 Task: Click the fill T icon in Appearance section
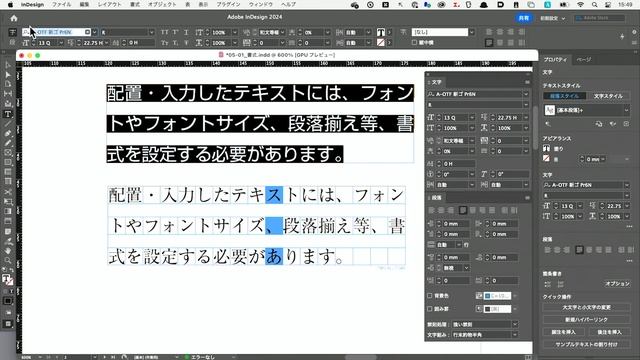[x=547, y=149]
